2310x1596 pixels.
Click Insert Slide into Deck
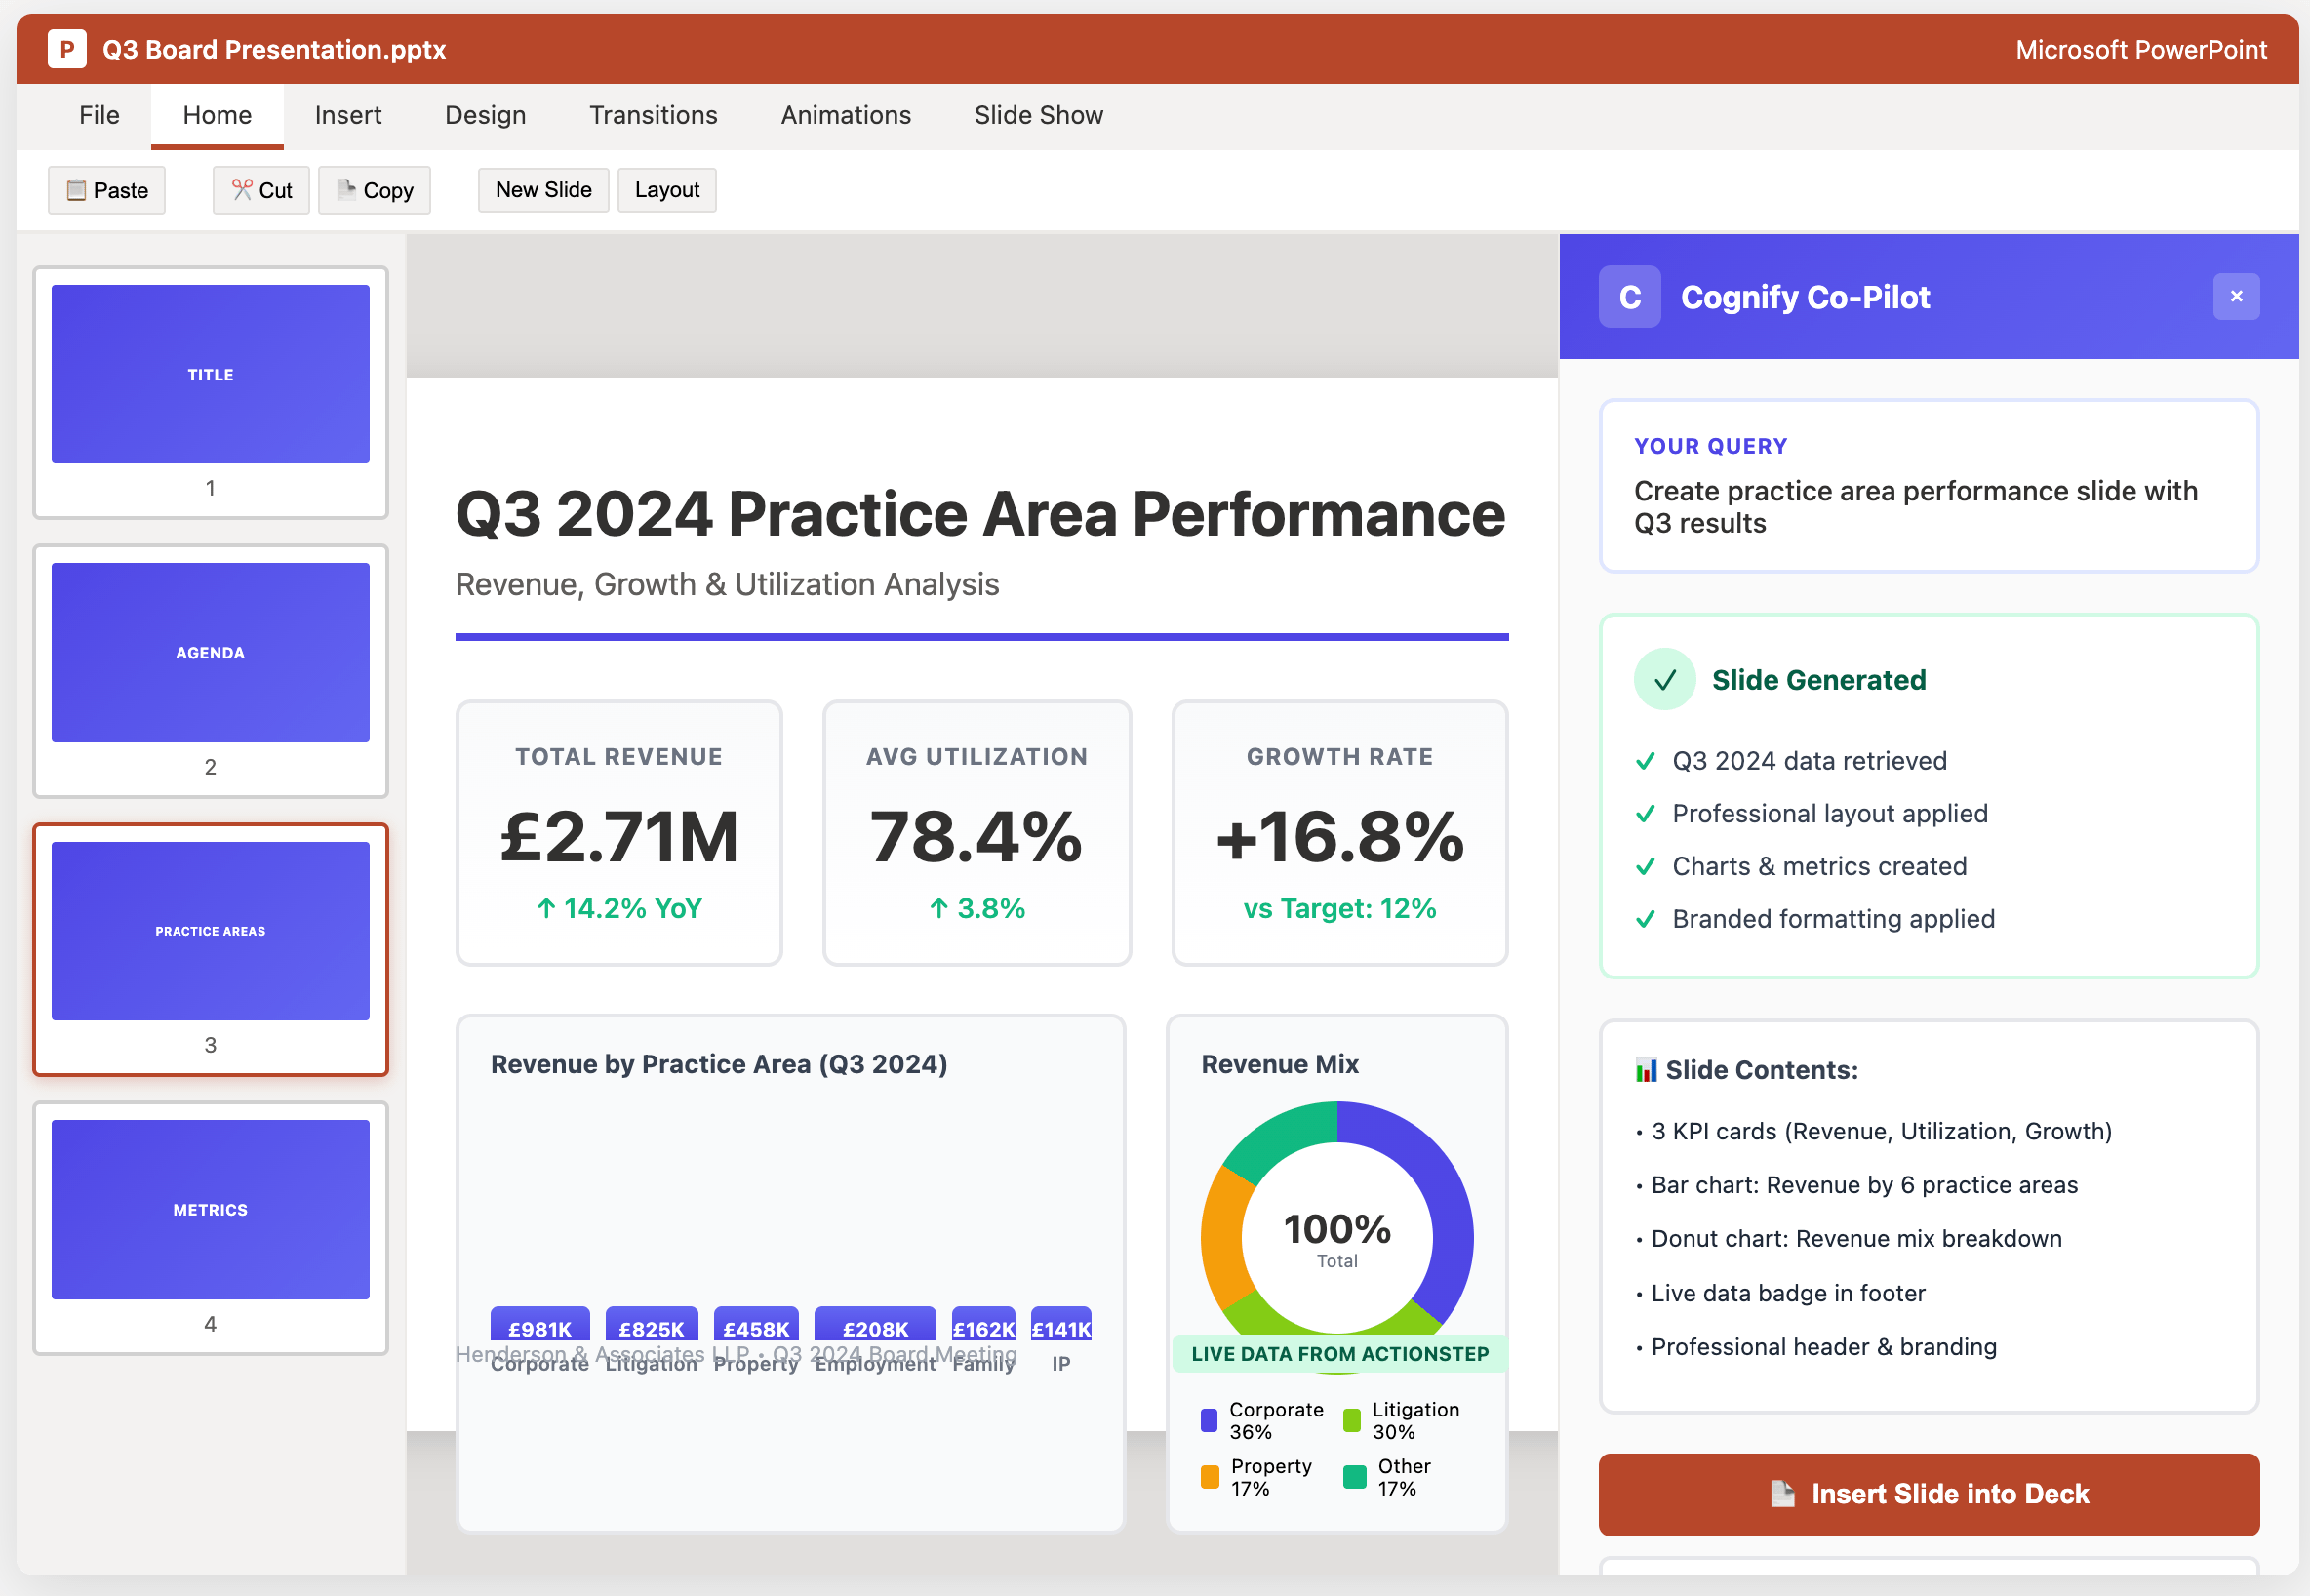(1929, 1493)
